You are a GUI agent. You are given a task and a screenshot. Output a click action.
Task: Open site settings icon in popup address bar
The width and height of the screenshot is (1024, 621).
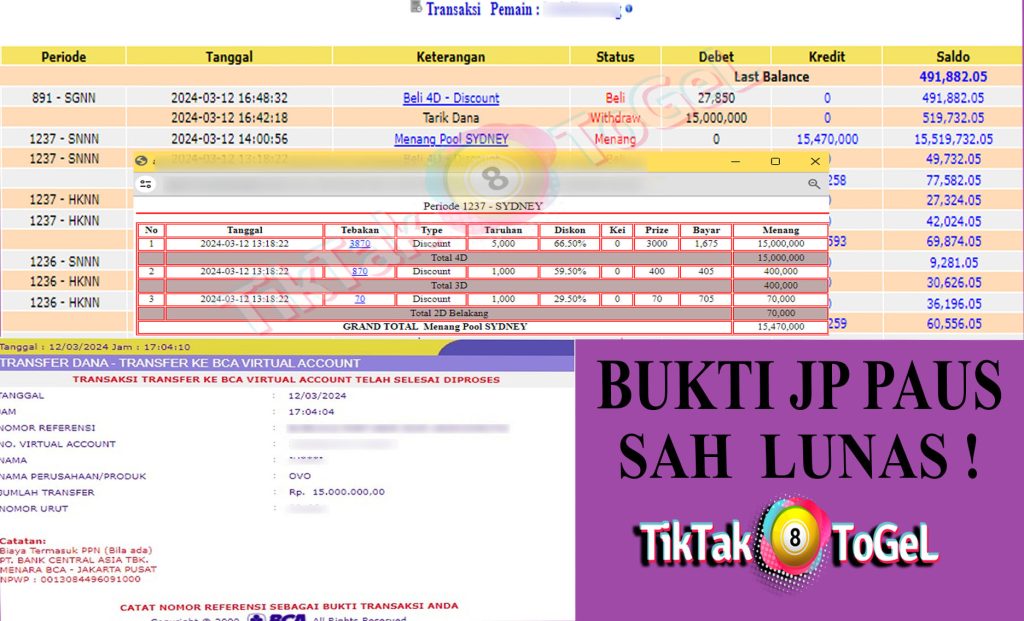point(146,184)
